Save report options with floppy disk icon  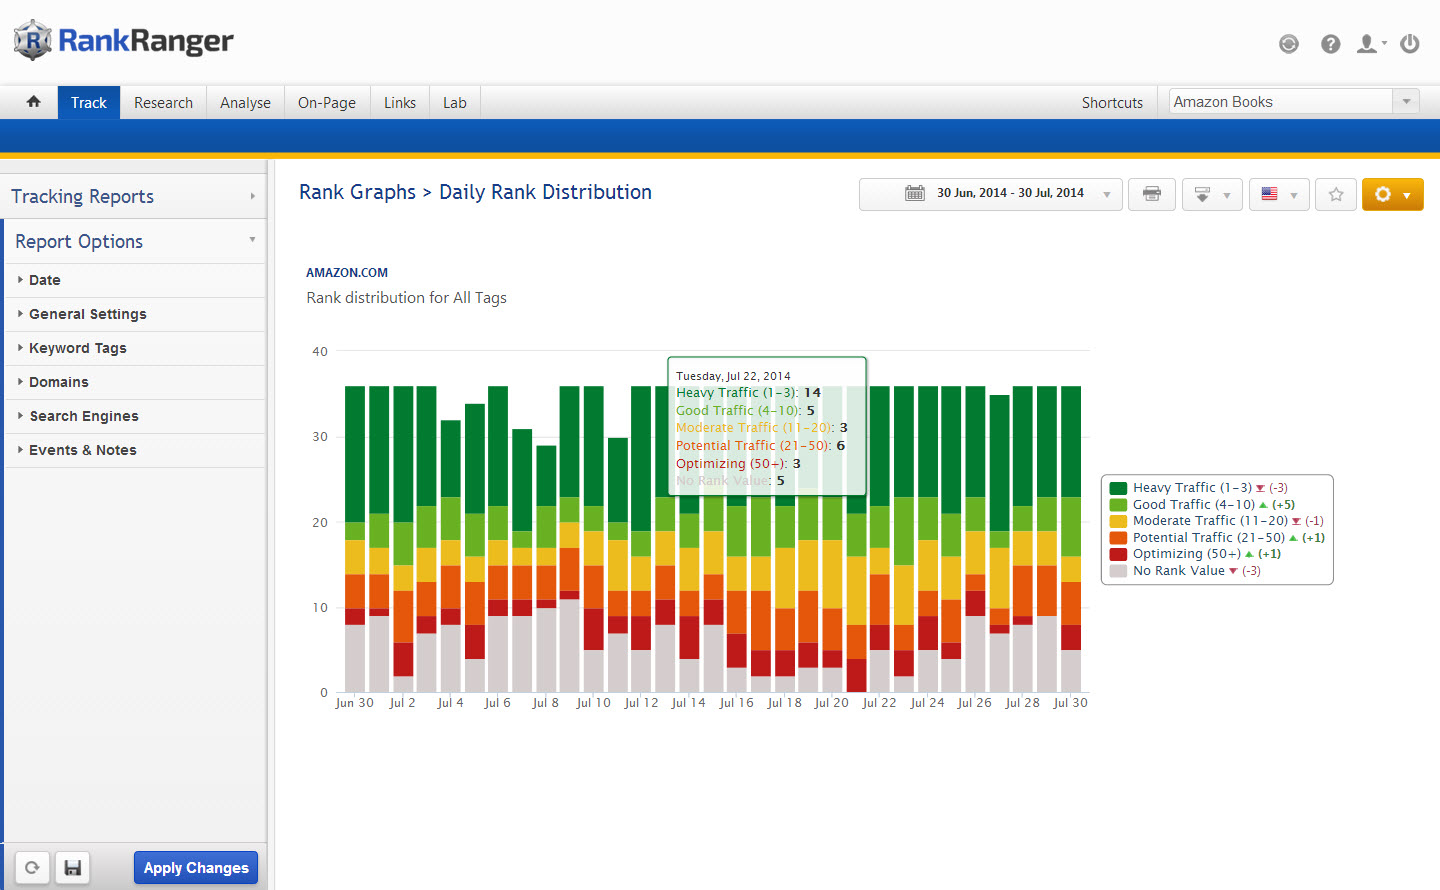pyautogui.click(x=72, y=867)
